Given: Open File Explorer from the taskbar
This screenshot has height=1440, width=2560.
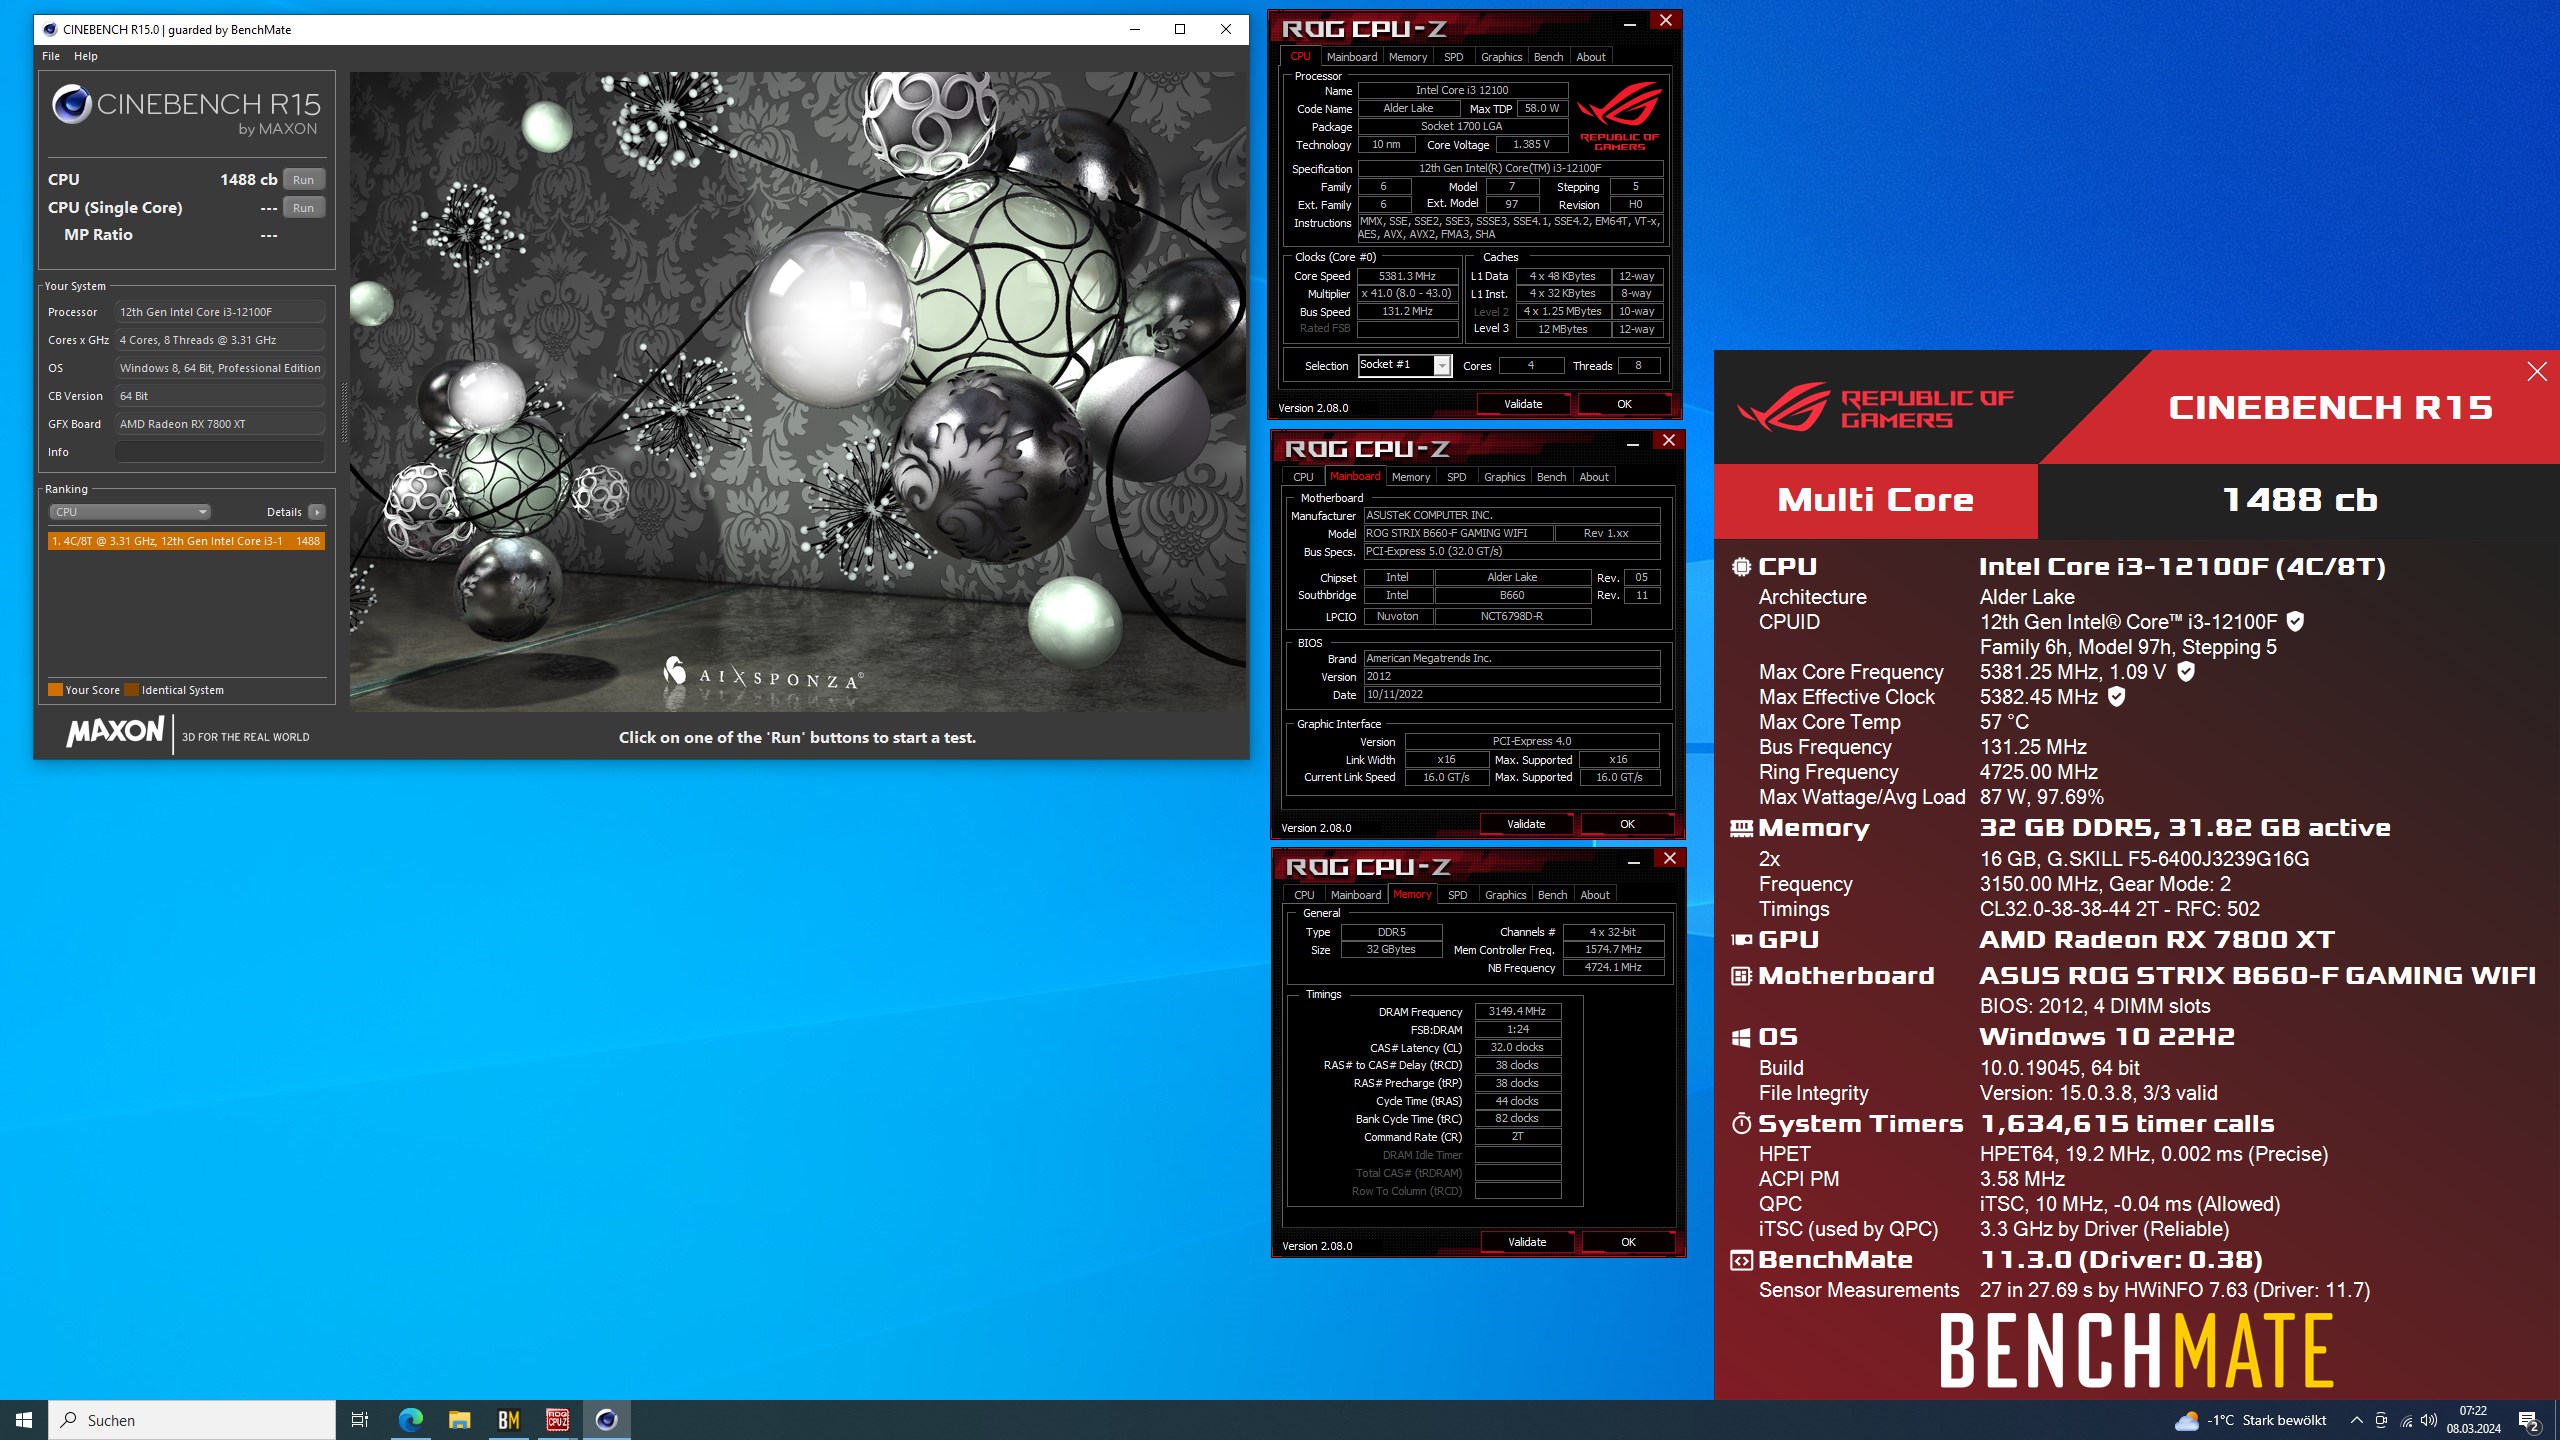Looking at the screenshot, I should tap(459, 1420).
